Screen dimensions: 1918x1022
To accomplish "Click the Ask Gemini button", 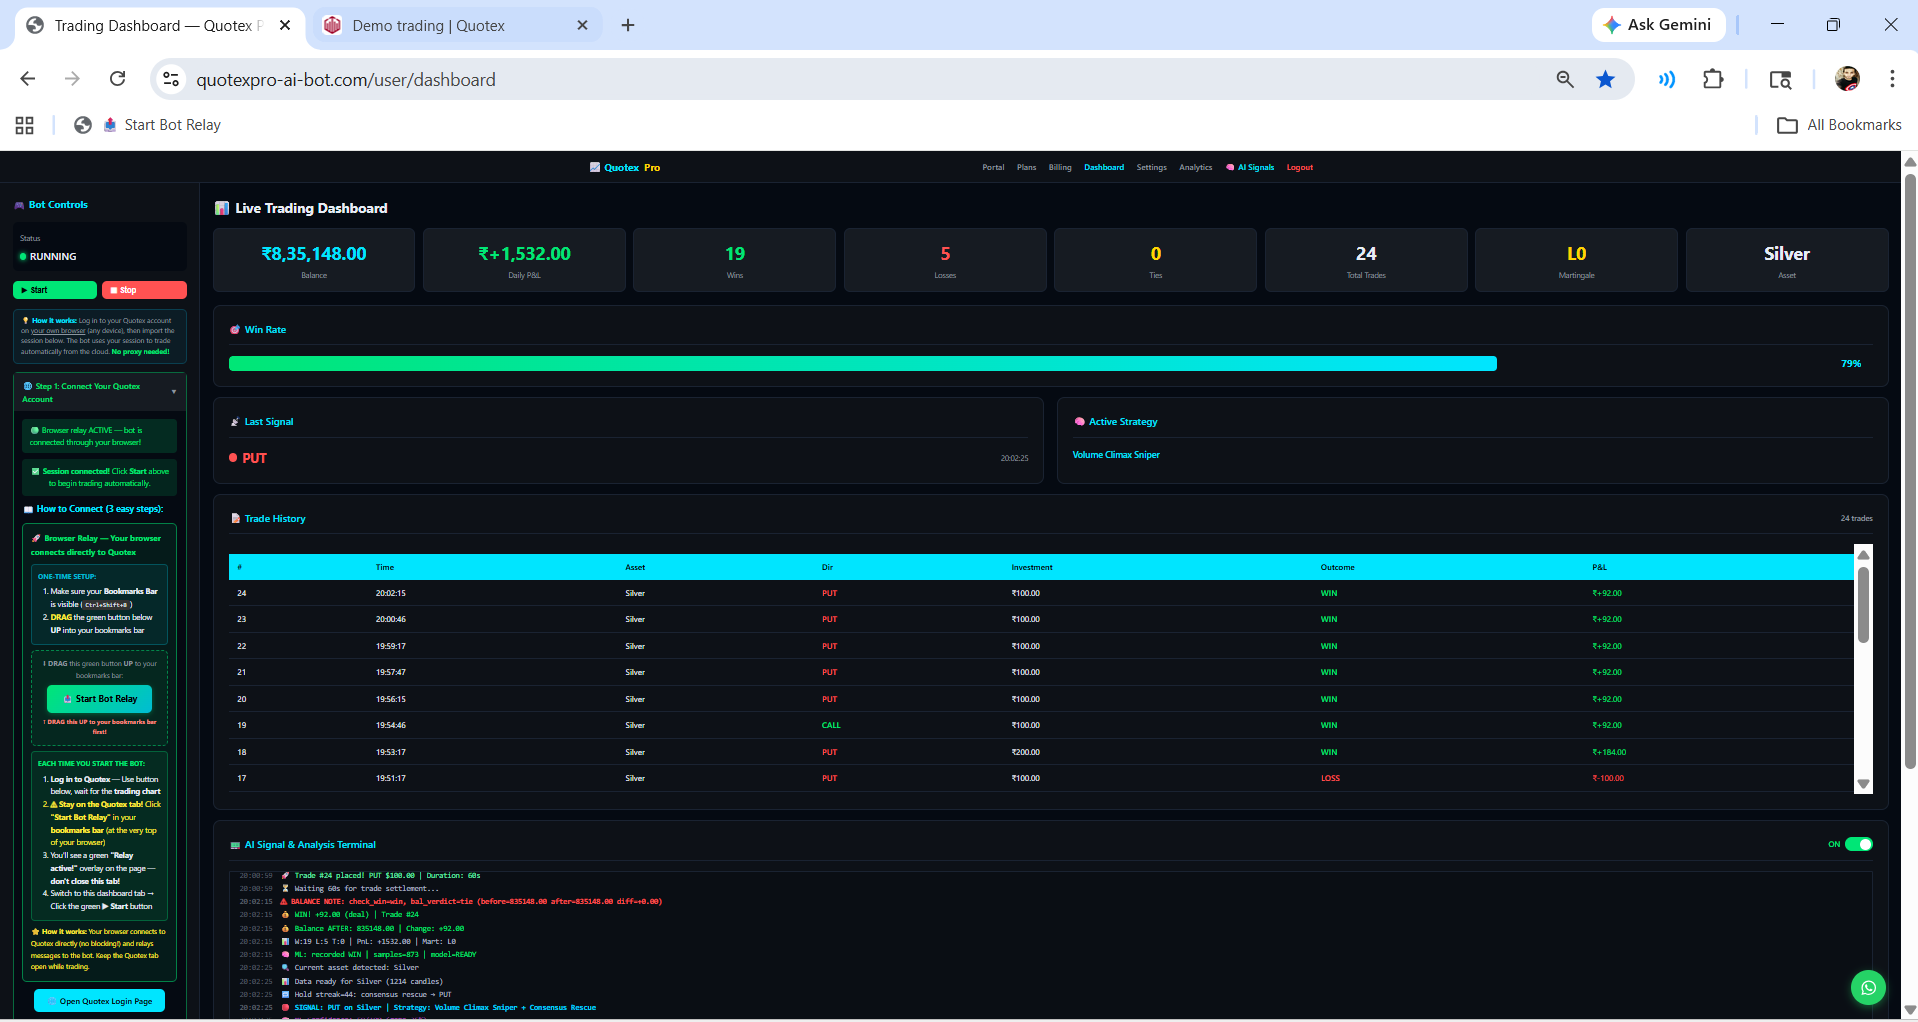I will [1658, 25].
